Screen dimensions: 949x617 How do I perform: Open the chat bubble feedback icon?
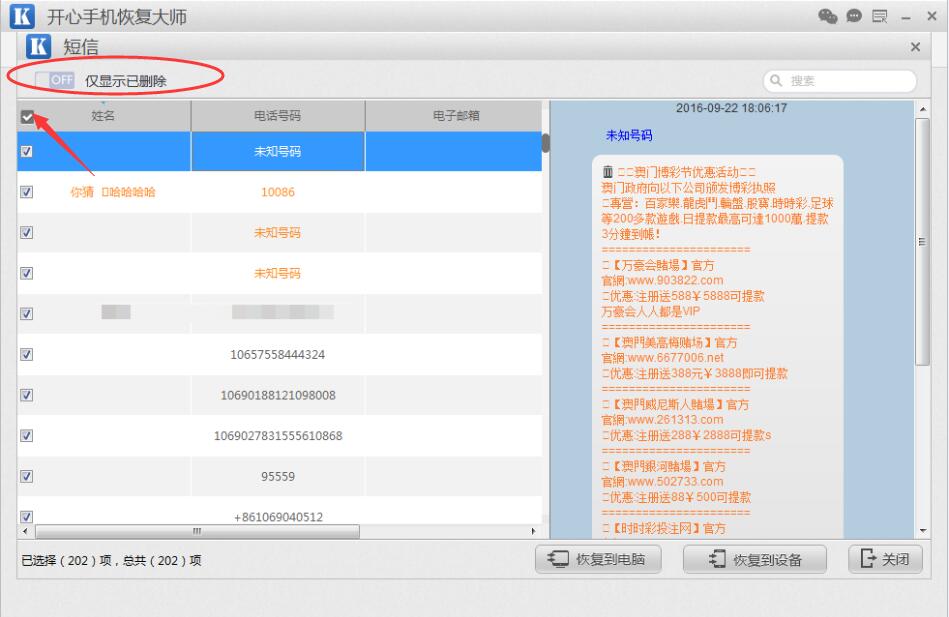tap(854, 16)
